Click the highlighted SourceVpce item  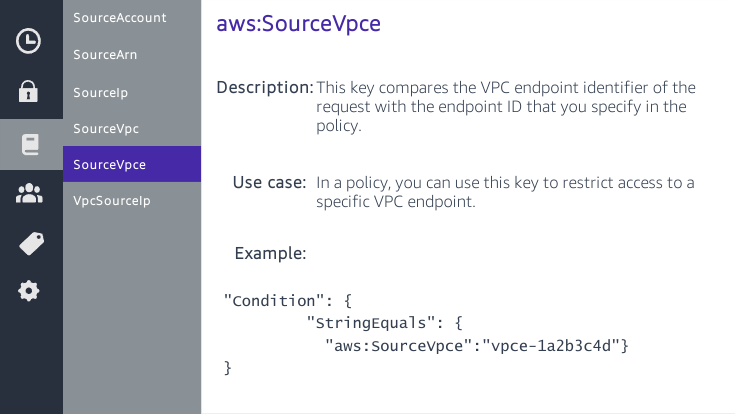pyautogui.click(x=108, y=164)
